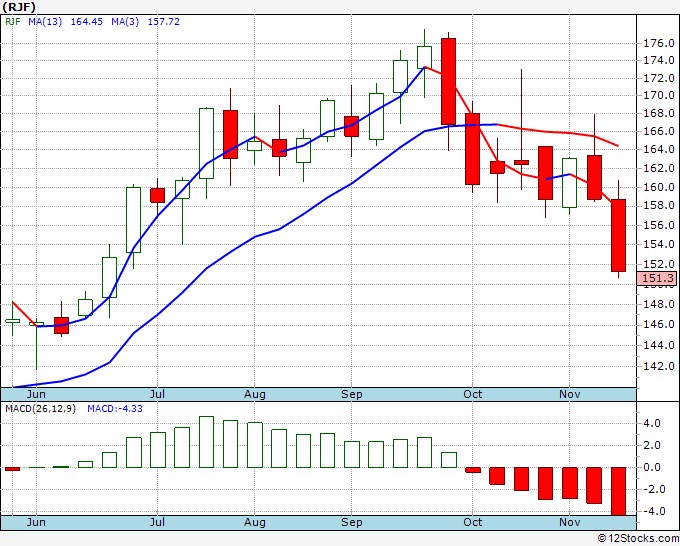Select the green RJF legend label

[x=13, y=21]
